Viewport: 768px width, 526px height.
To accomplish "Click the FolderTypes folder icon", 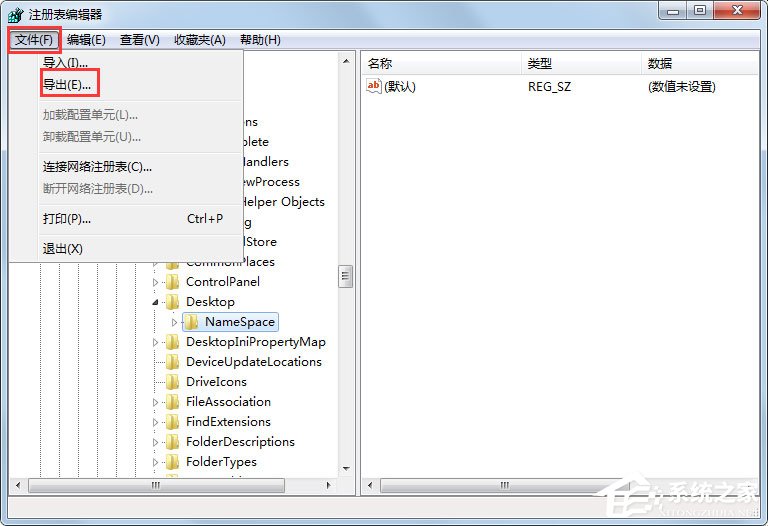I will coord(172,462).
